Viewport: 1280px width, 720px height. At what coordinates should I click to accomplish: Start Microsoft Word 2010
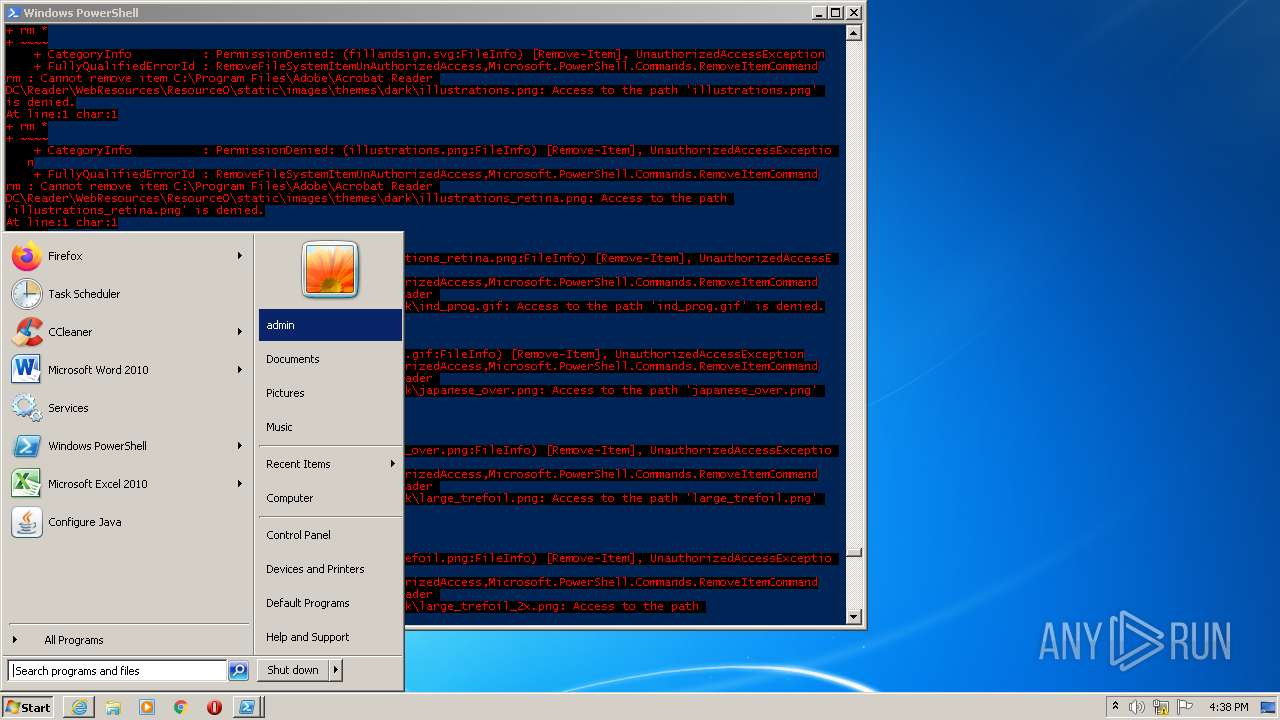[x=127, y=370]
